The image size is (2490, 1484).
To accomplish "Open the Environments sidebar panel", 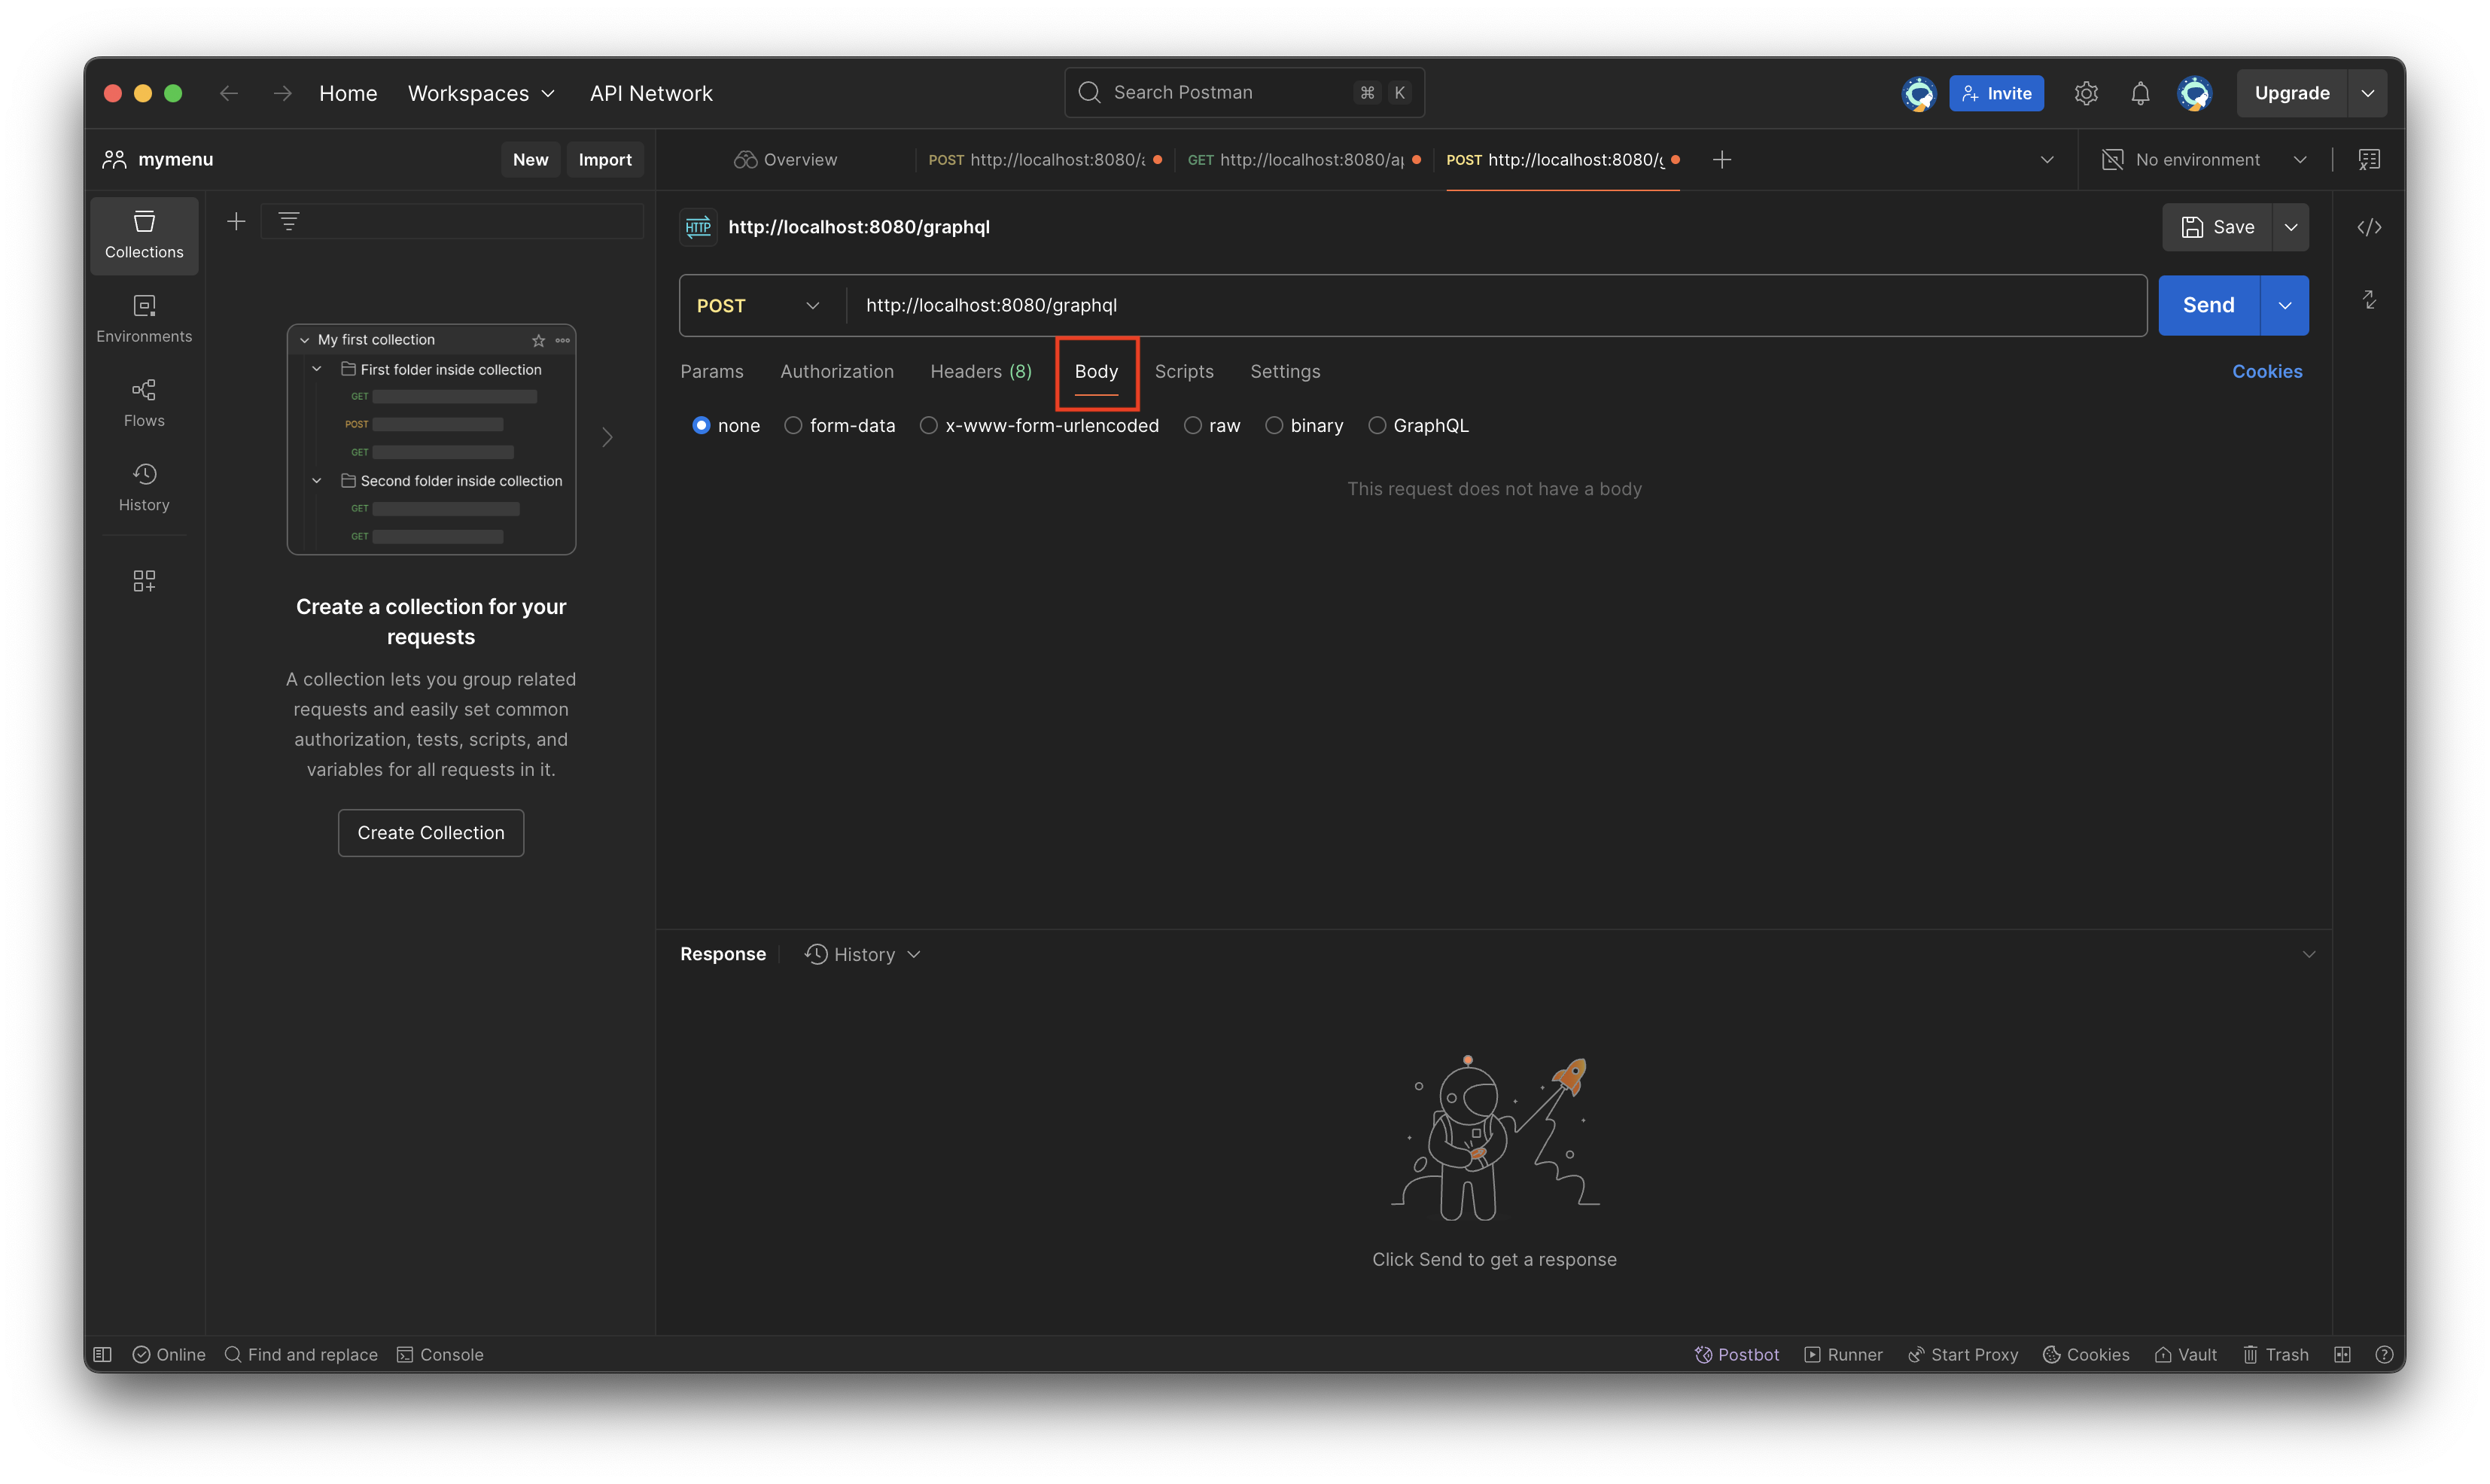I will click(x=144, y=318).
